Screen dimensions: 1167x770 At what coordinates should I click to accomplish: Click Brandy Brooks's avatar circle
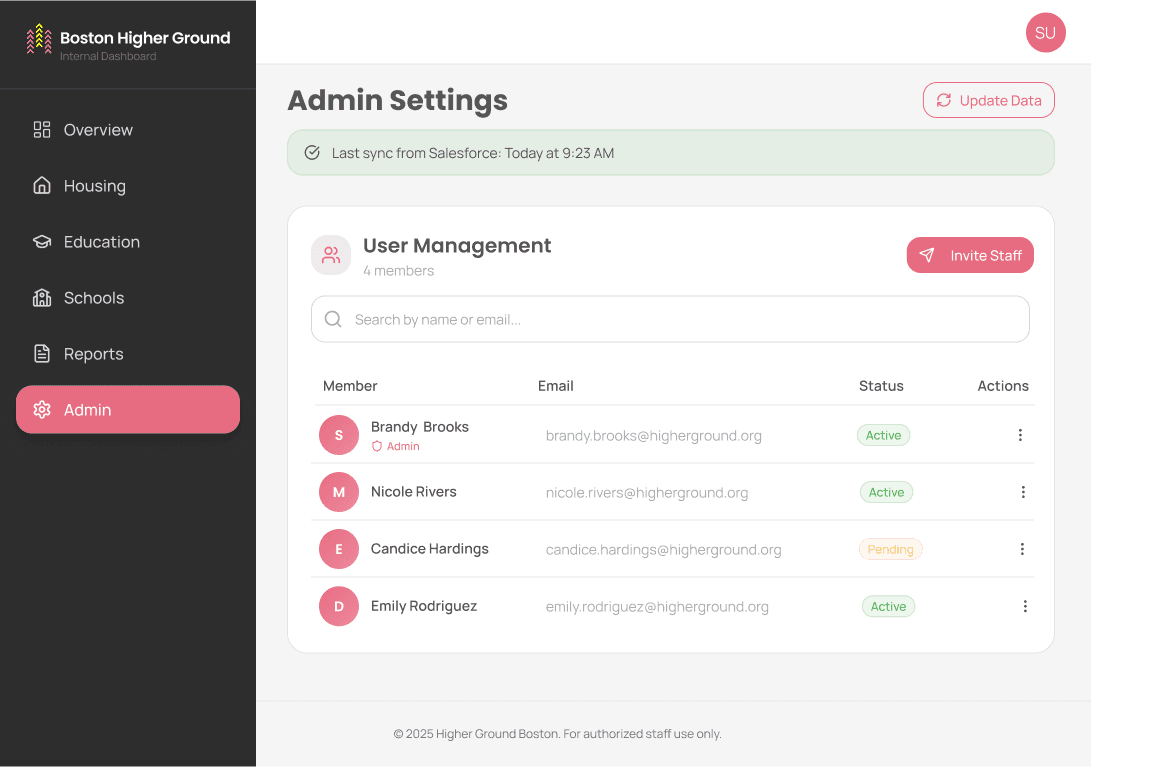[x=339, y=435]
